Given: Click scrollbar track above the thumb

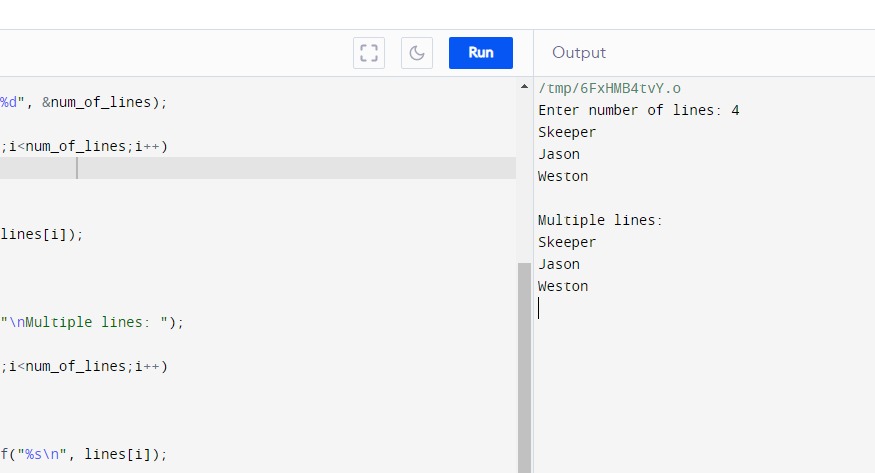Looking at the screenshot, I should click(523, 180).
